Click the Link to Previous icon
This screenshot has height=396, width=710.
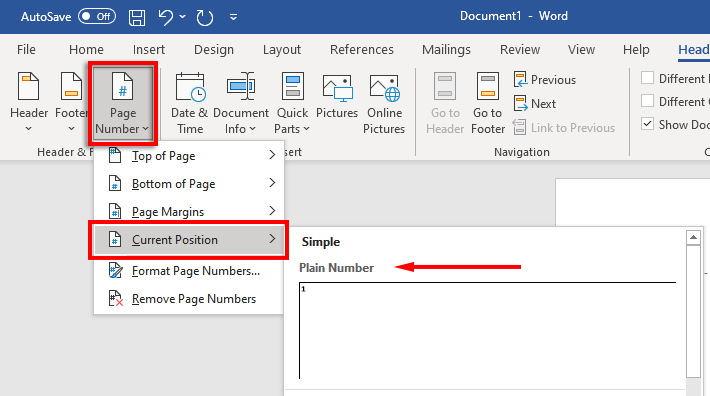point(519,127)
